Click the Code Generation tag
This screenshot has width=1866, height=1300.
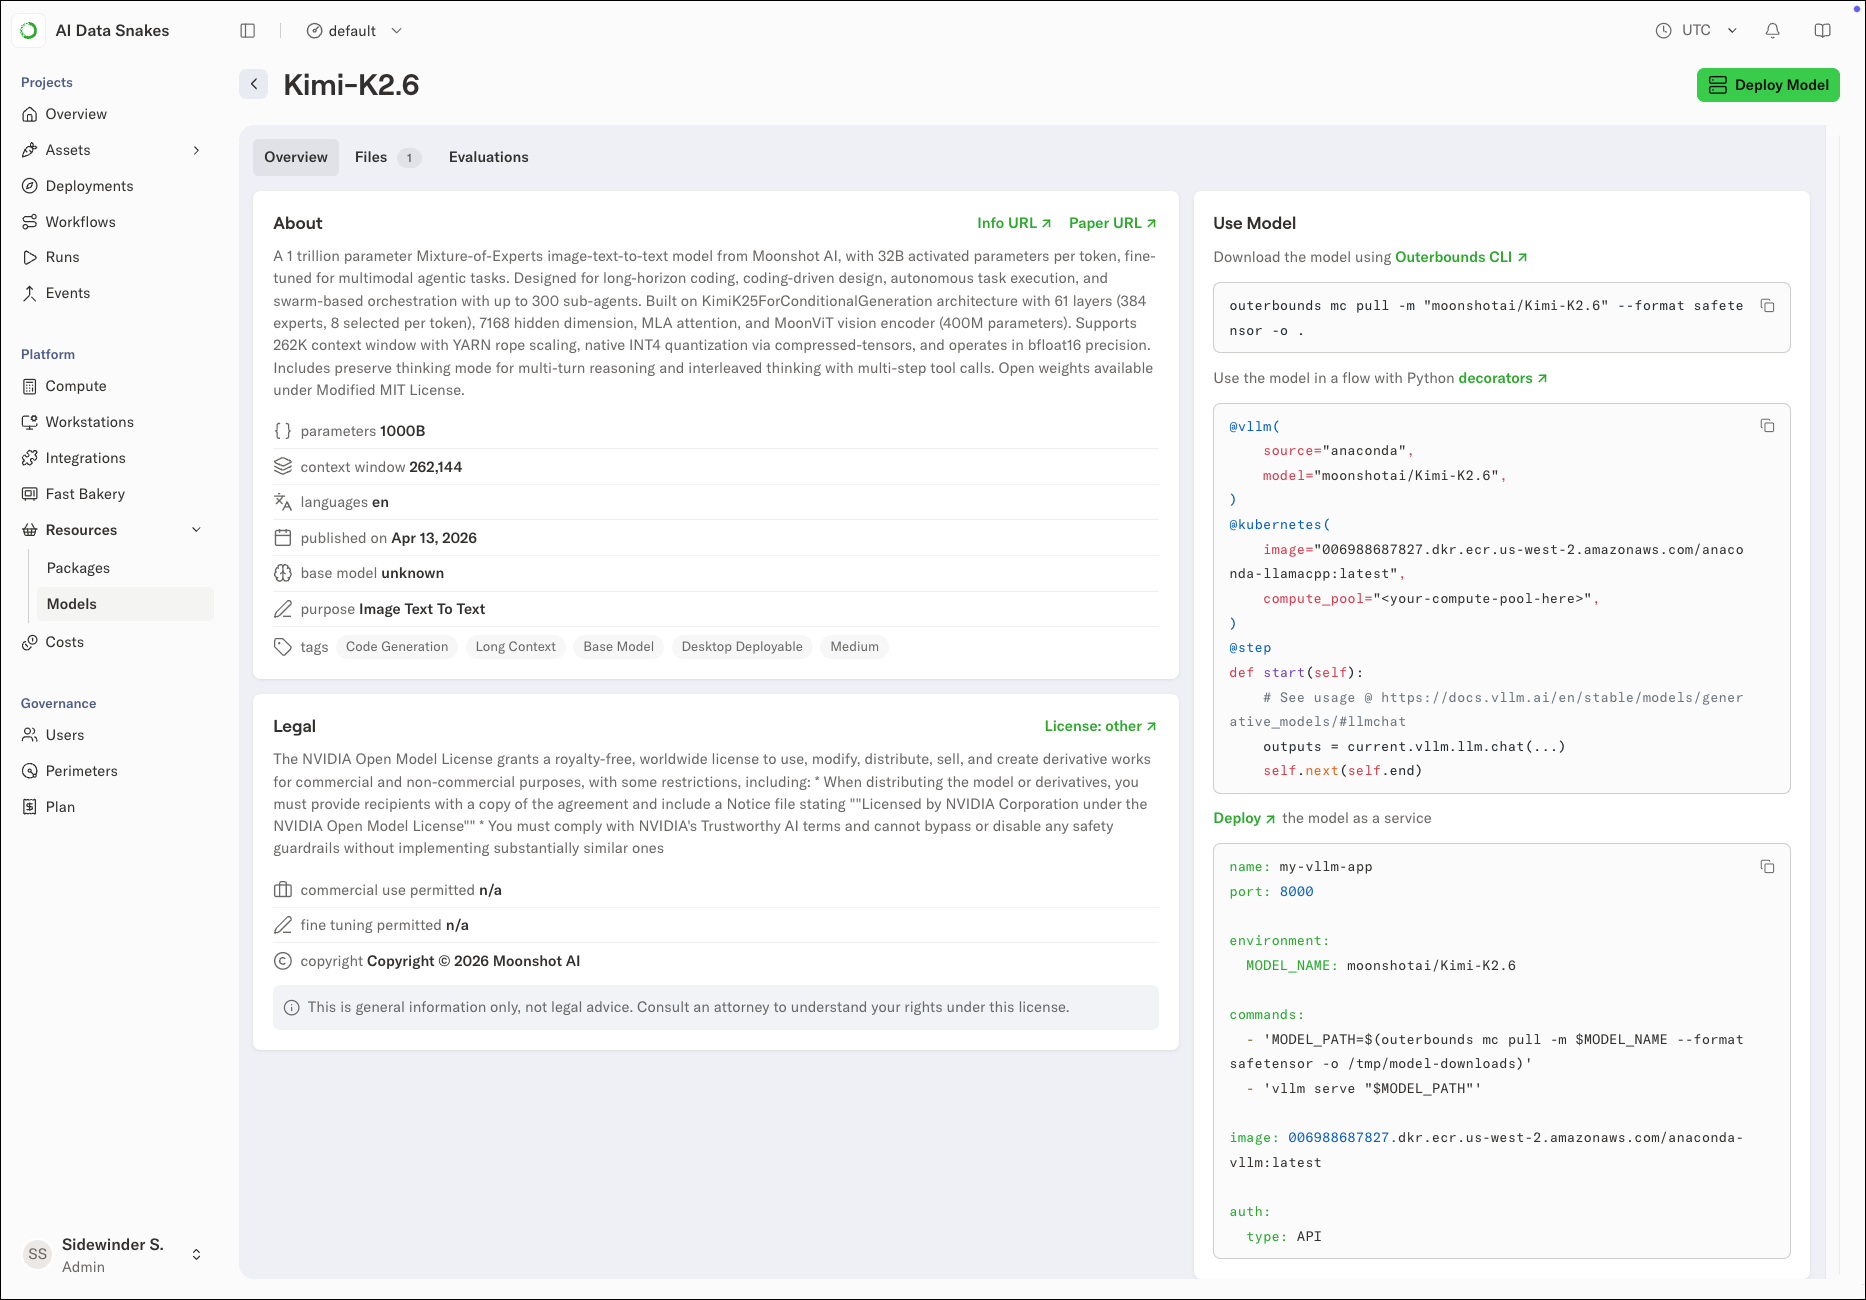coord(397,647)
